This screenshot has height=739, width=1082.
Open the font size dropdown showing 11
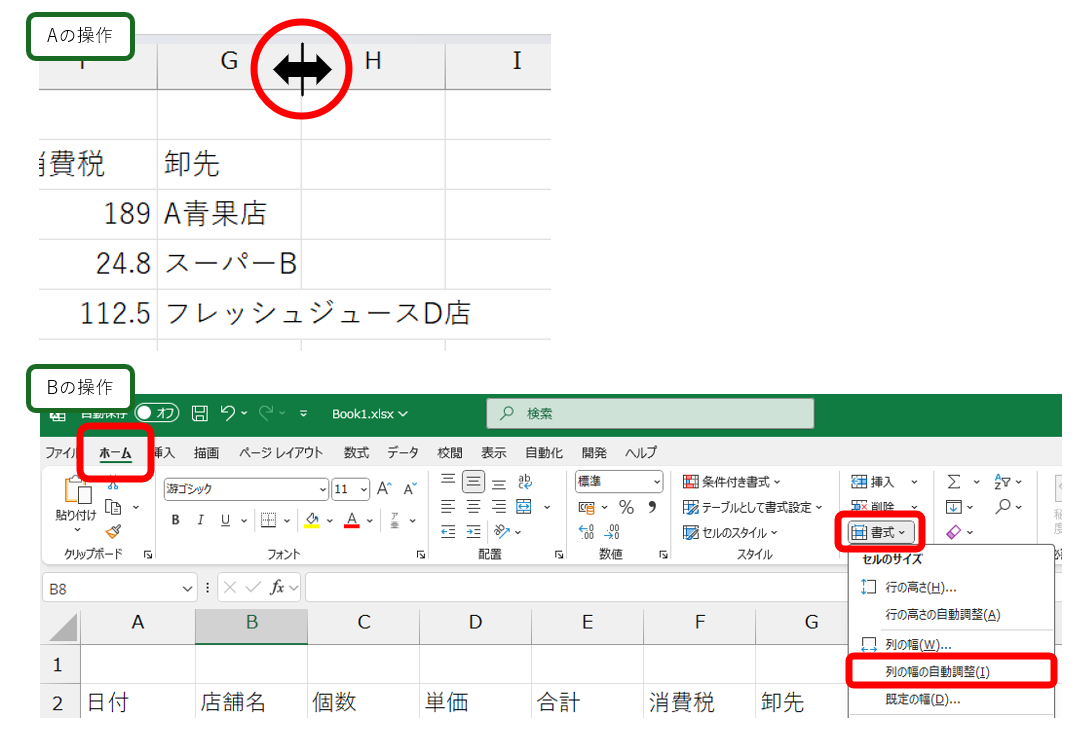tap(363, 489)
